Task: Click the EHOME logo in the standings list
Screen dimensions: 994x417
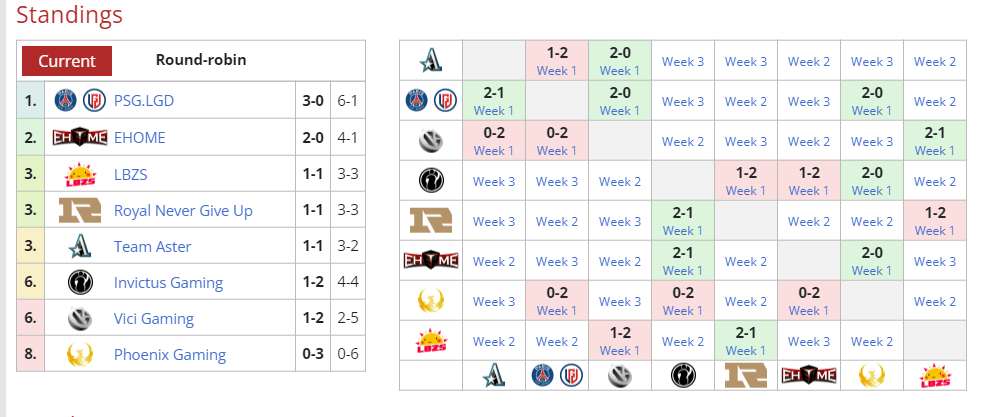Action: [x=81, y=137]
